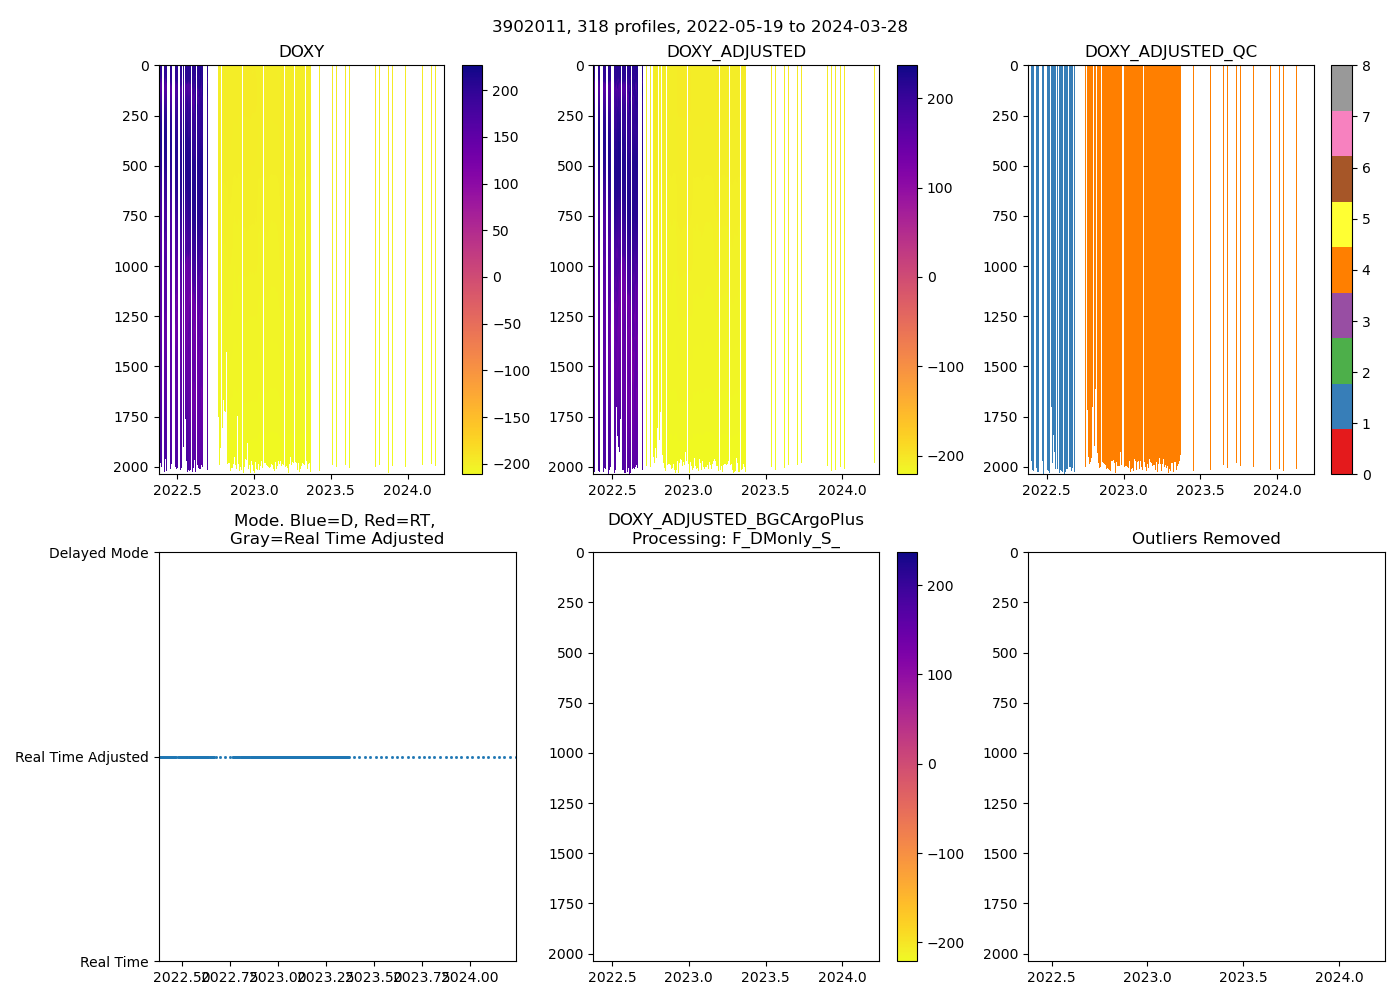
Task: Click the DOXY_ADJUSTED plot title
Action: tap(736, 52)
